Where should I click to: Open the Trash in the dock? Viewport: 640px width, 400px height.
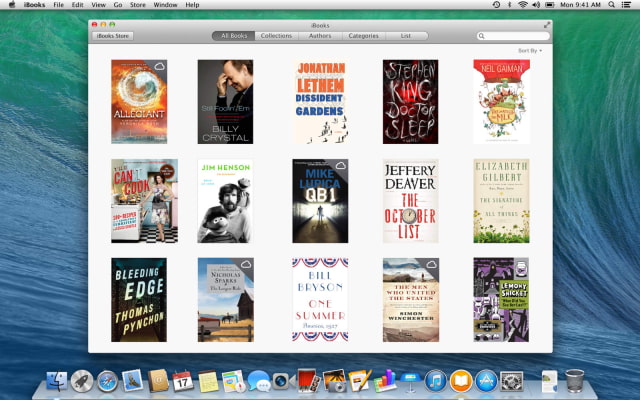point(575,381)
